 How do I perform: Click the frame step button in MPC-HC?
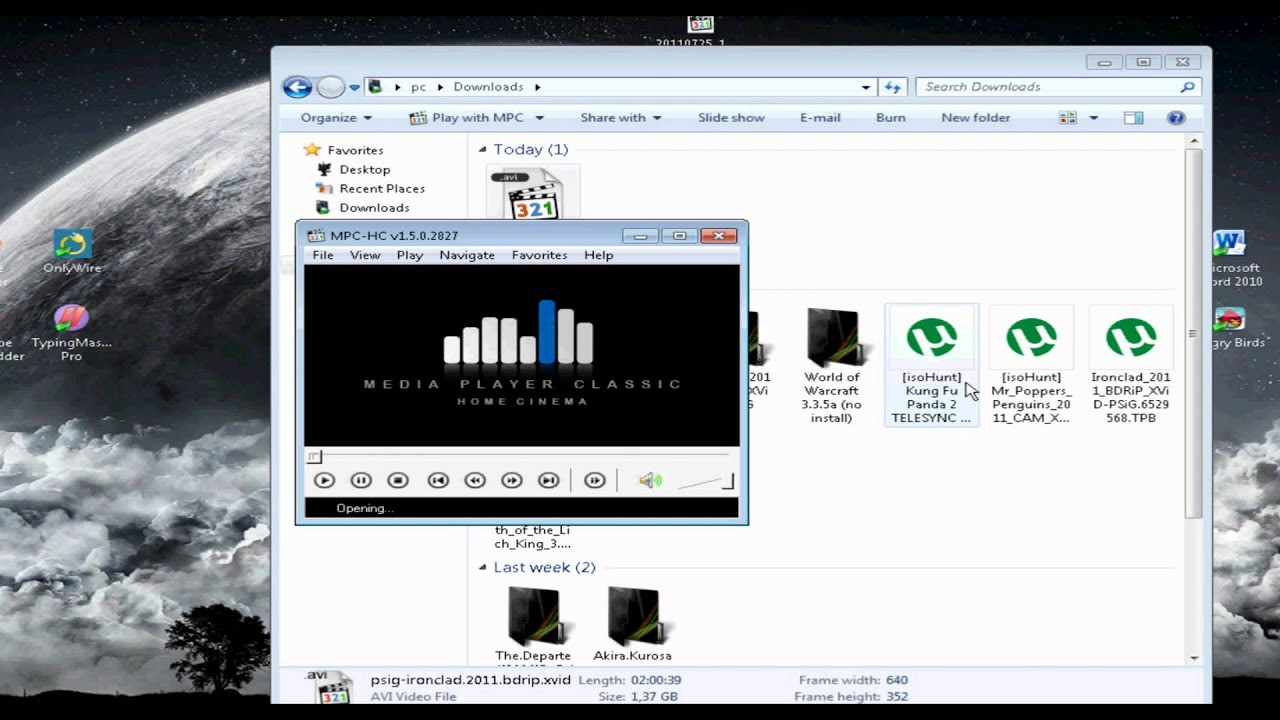(x=594, y=481)
